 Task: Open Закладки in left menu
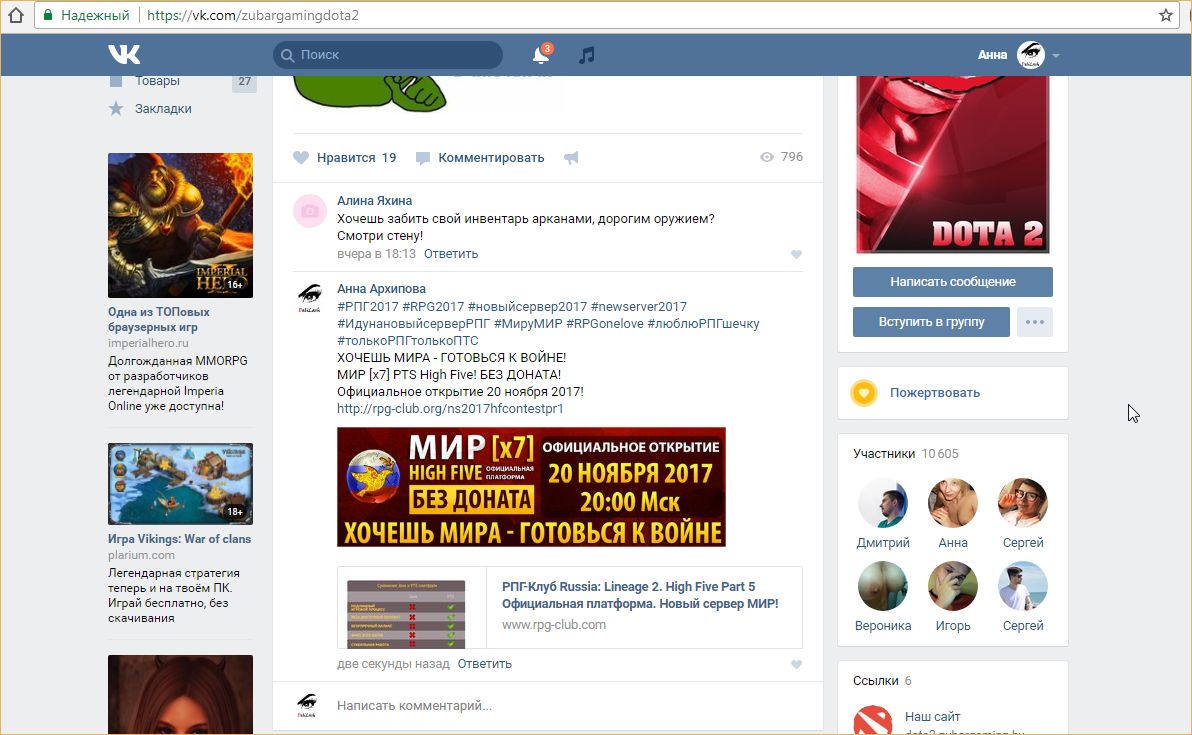(x=163, y=109)
